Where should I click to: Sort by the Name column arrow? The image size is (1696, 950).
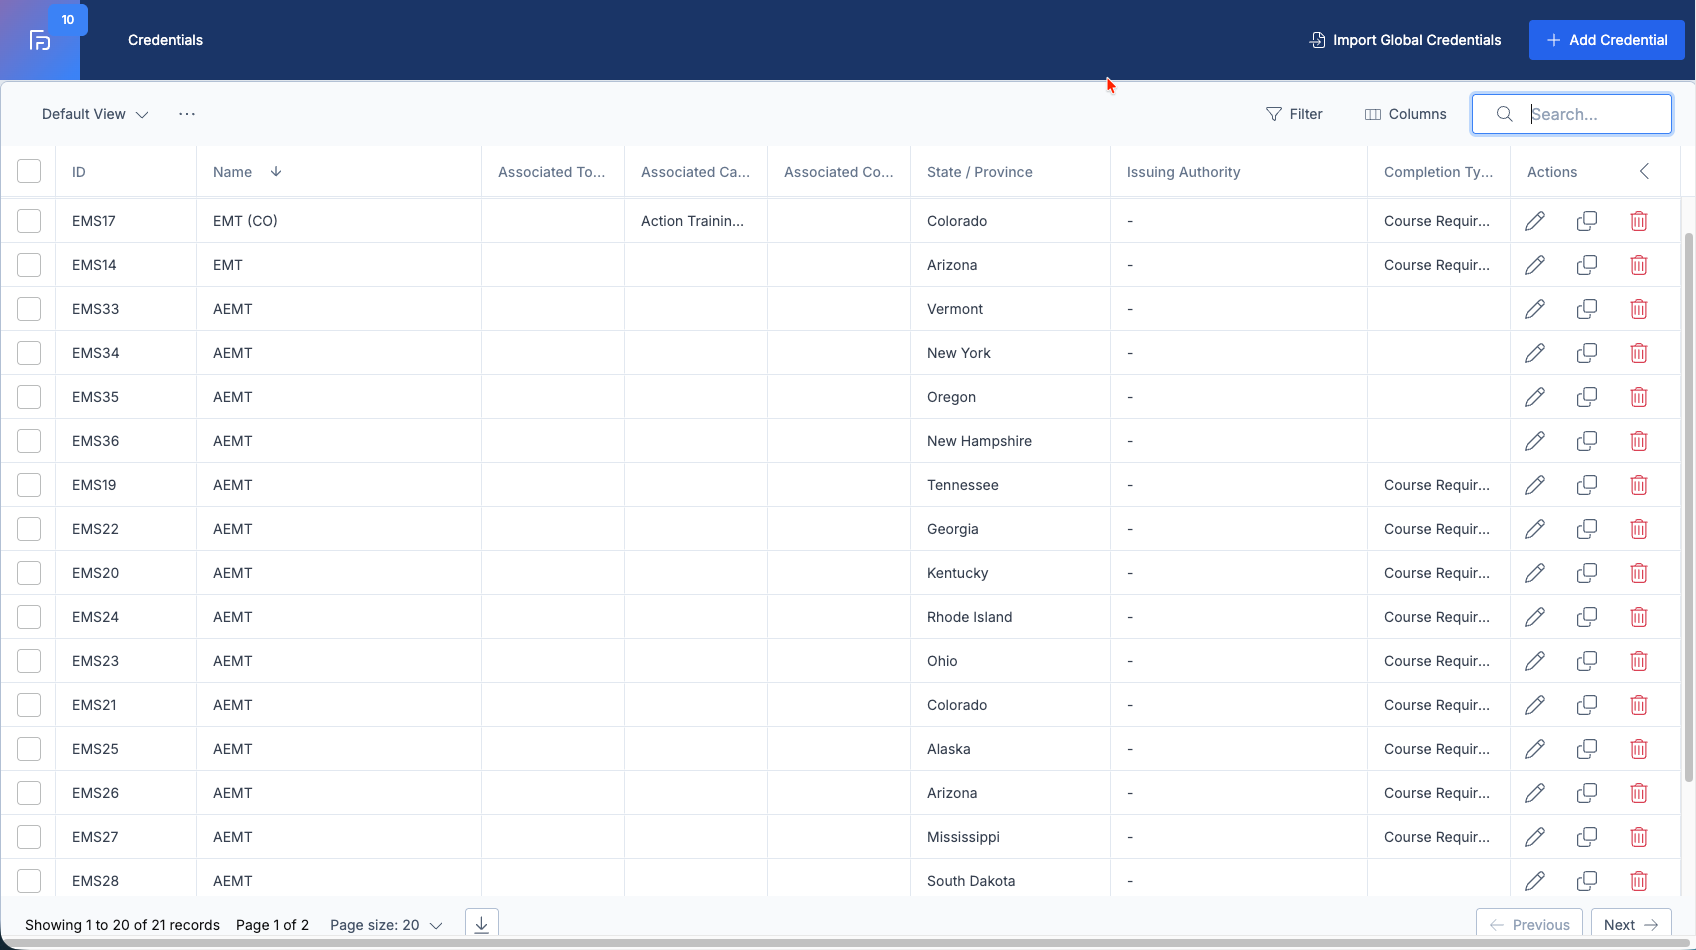(x=276, y=171)
